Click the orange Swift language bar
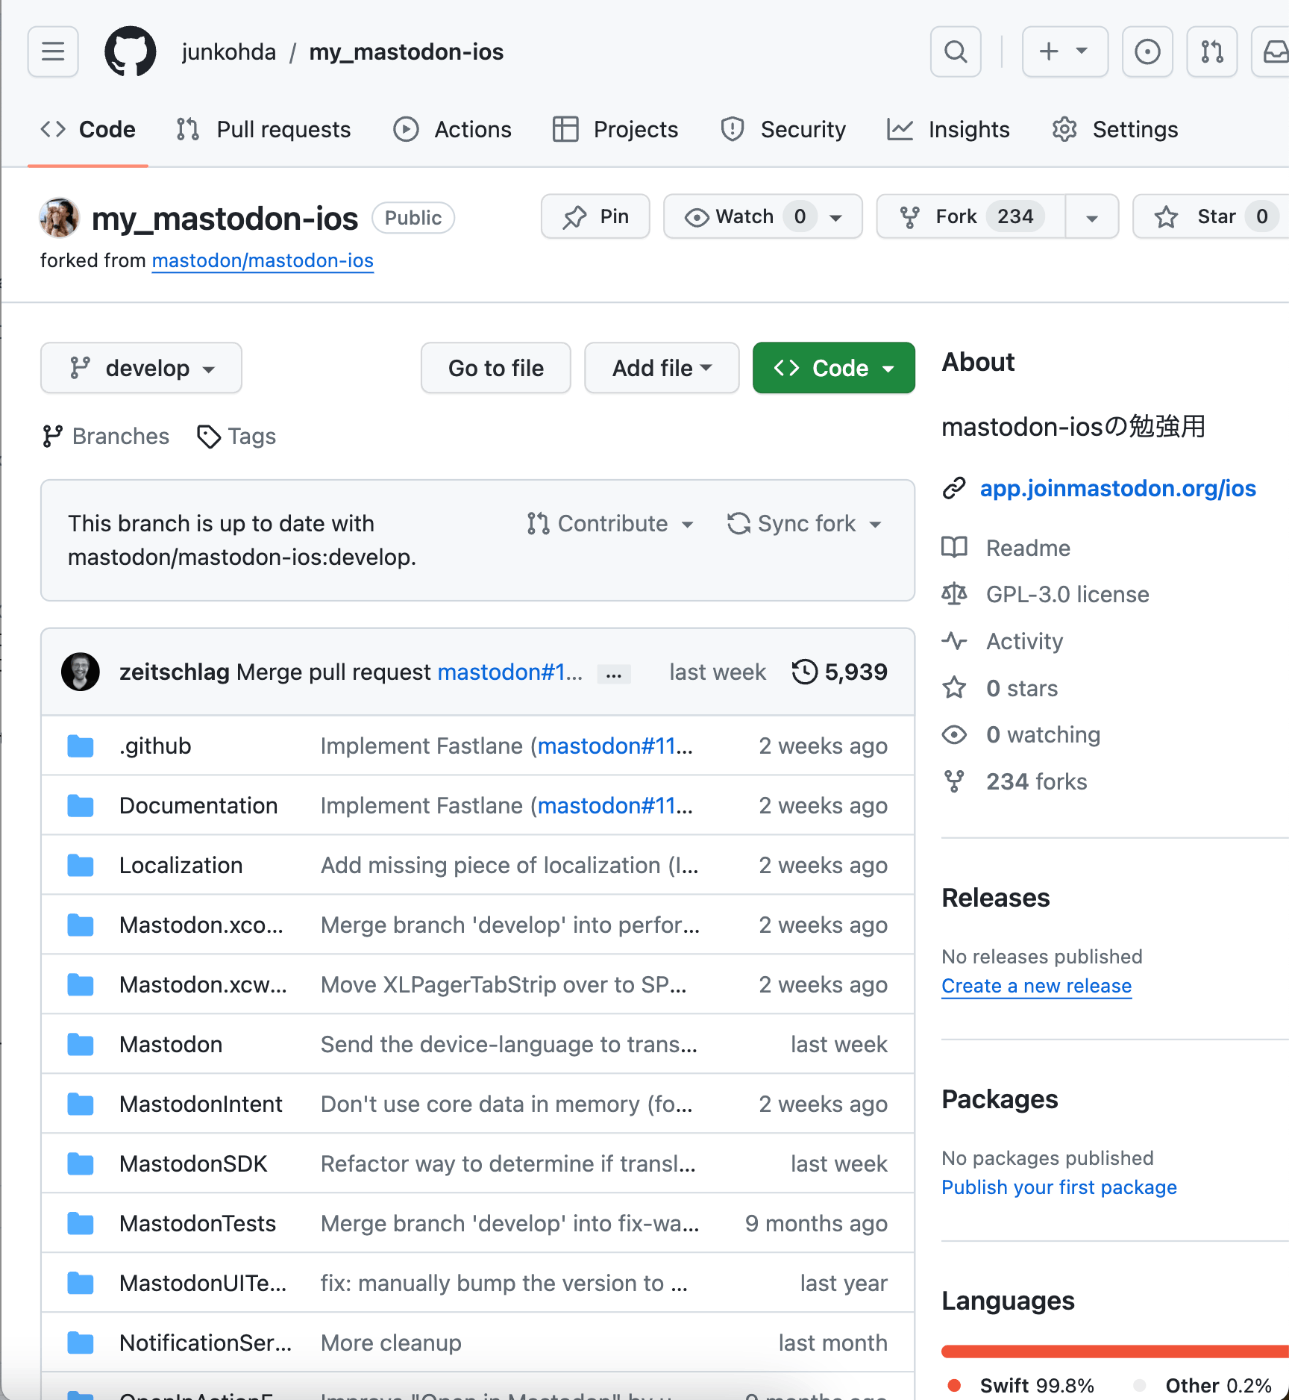This screenshot has width=1289, height=1400. point(1115,1352)
